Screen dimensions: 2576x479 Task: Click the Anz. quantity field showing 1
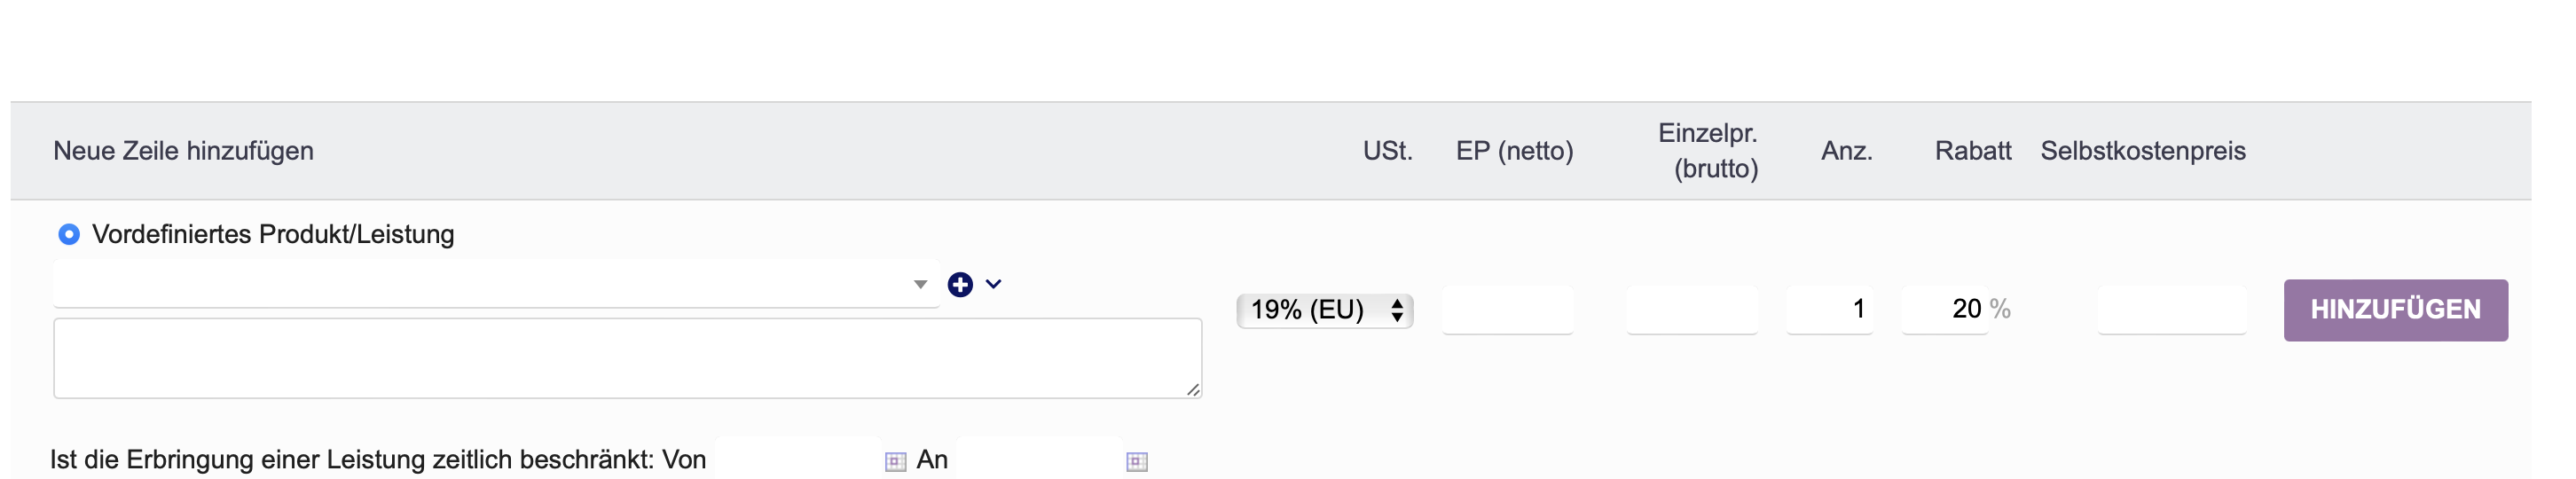click(x=1829, y=310)
